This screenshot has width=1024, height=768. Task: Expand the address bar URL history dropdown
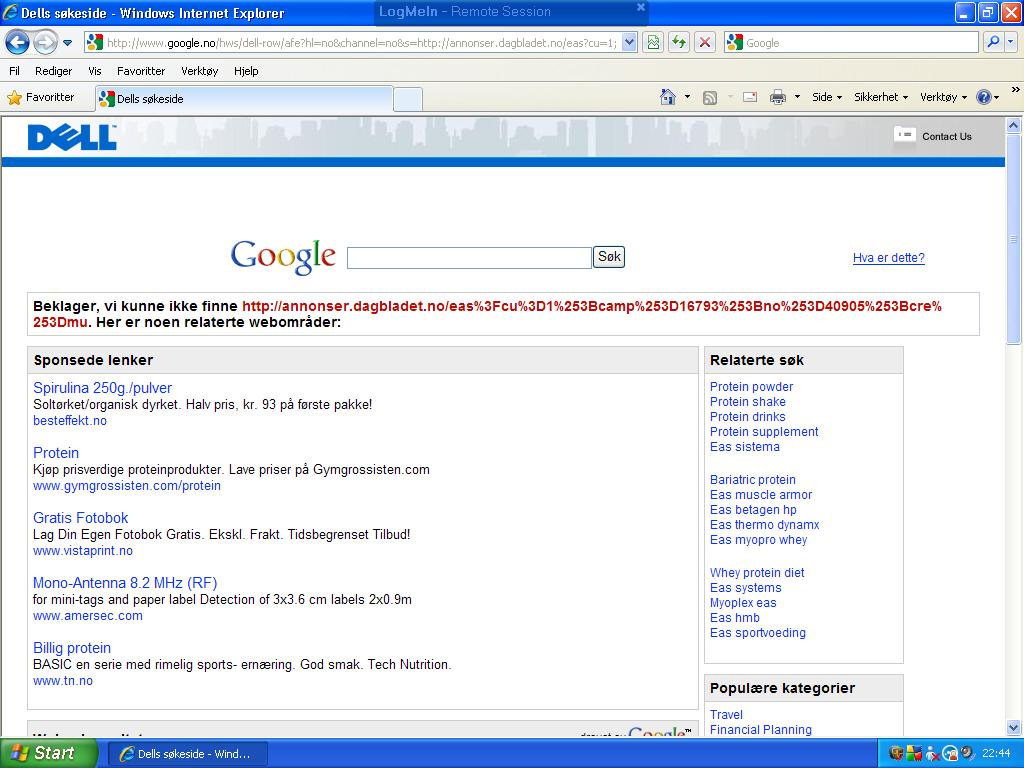pyautogui.click(x=629, y=43)
